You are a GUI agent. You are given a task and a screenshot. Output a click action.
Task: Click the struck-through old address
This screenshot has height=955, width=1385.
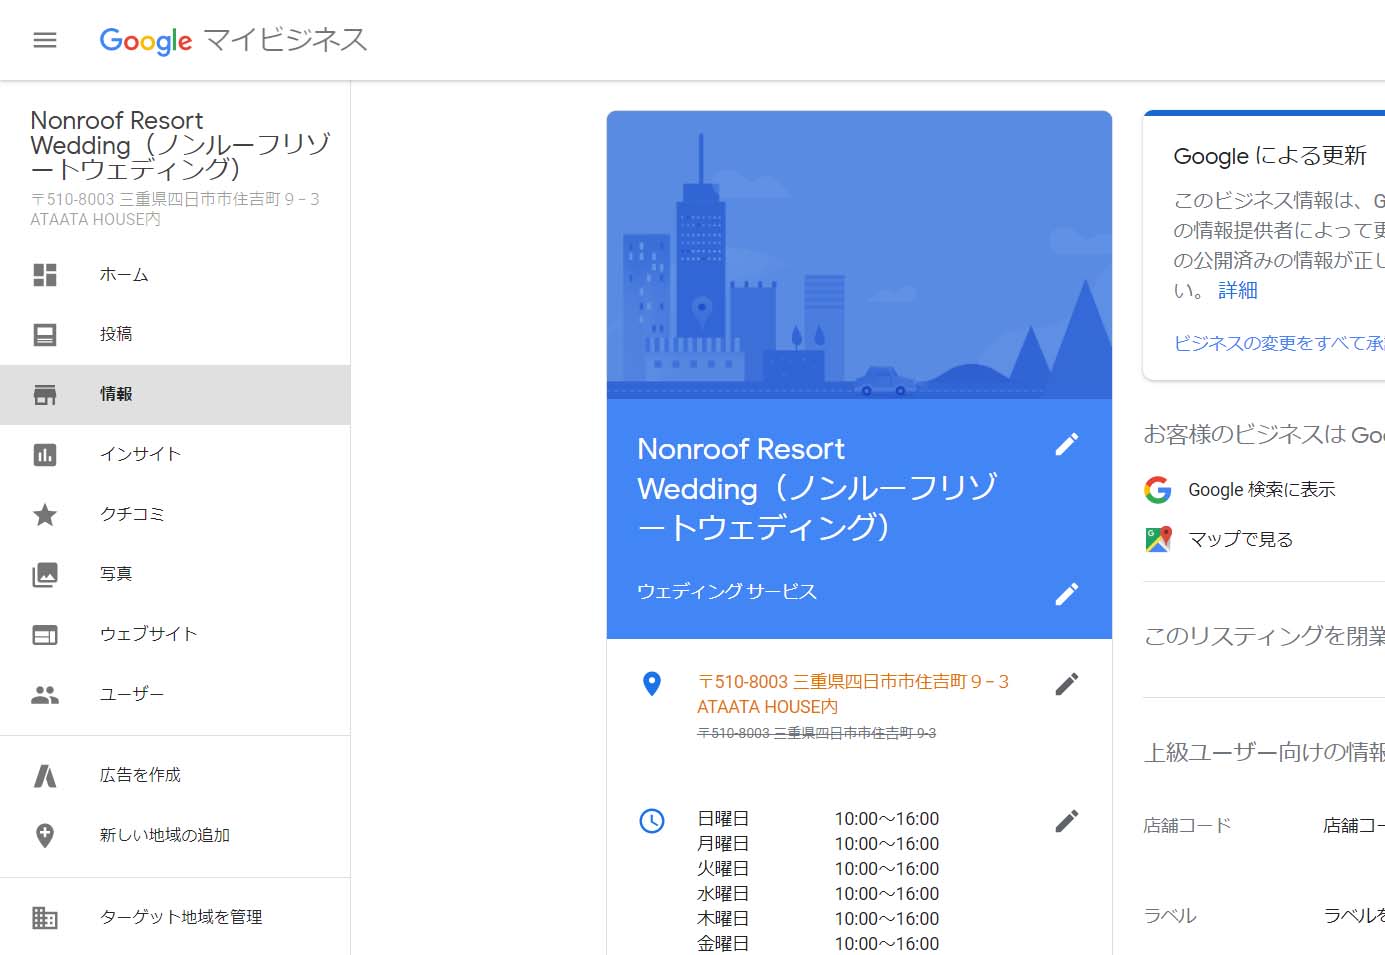click(x=817, y=733)
